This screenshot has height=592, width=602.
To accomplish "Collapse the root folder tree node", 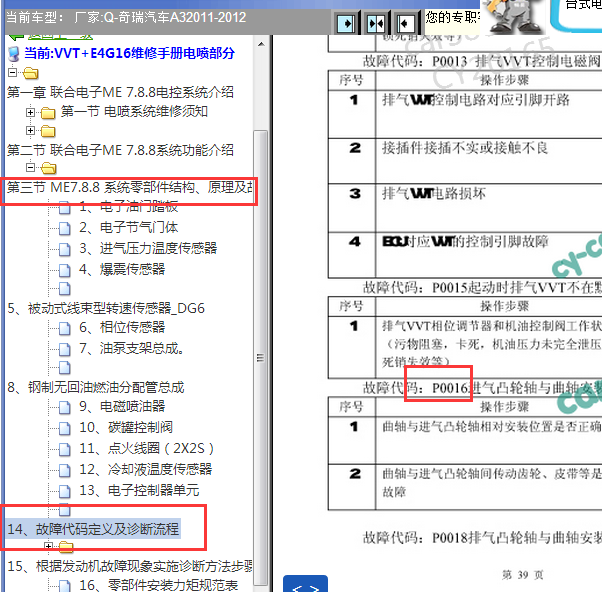I will click(x=13, y=72).
